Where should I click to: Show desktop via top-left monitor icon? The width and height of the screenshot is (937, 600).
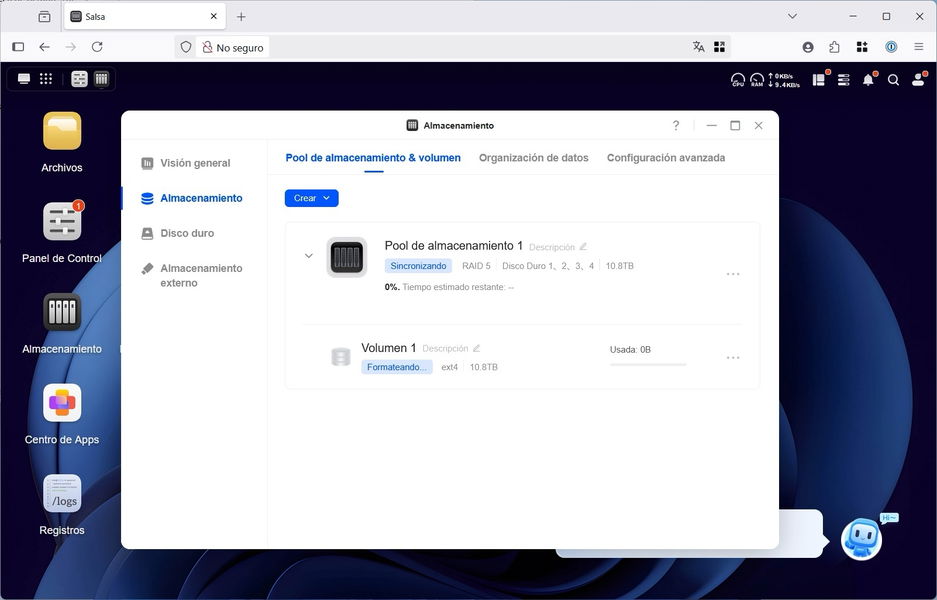(x=24, y=80)
